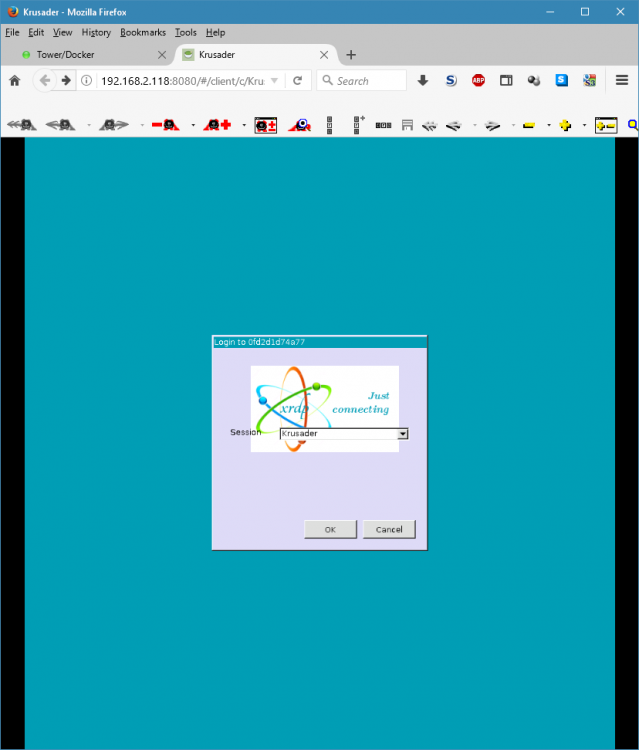The image size is (639, 750).
Task: Click the dark left-pointing wing icon
Action: [x=453, y=126]
